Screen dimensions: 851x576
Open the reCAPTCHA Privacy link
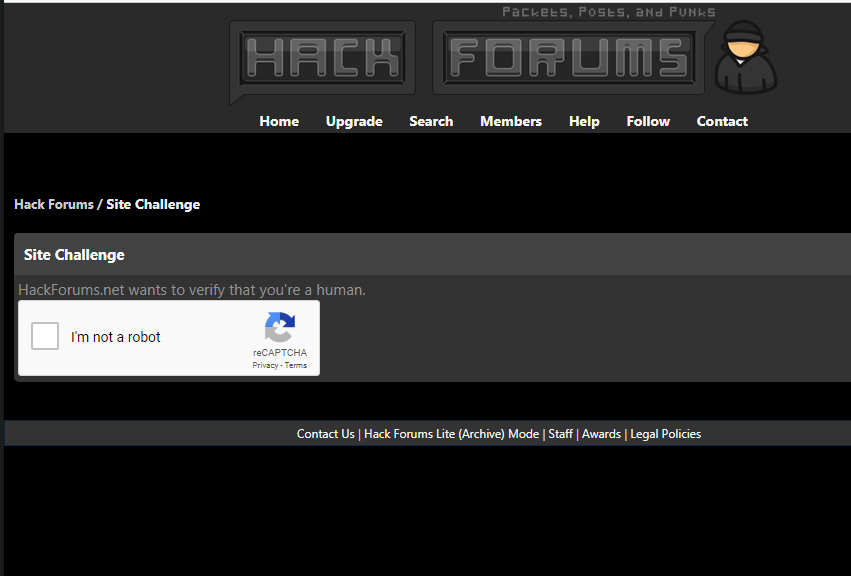(x=265, y=366)
